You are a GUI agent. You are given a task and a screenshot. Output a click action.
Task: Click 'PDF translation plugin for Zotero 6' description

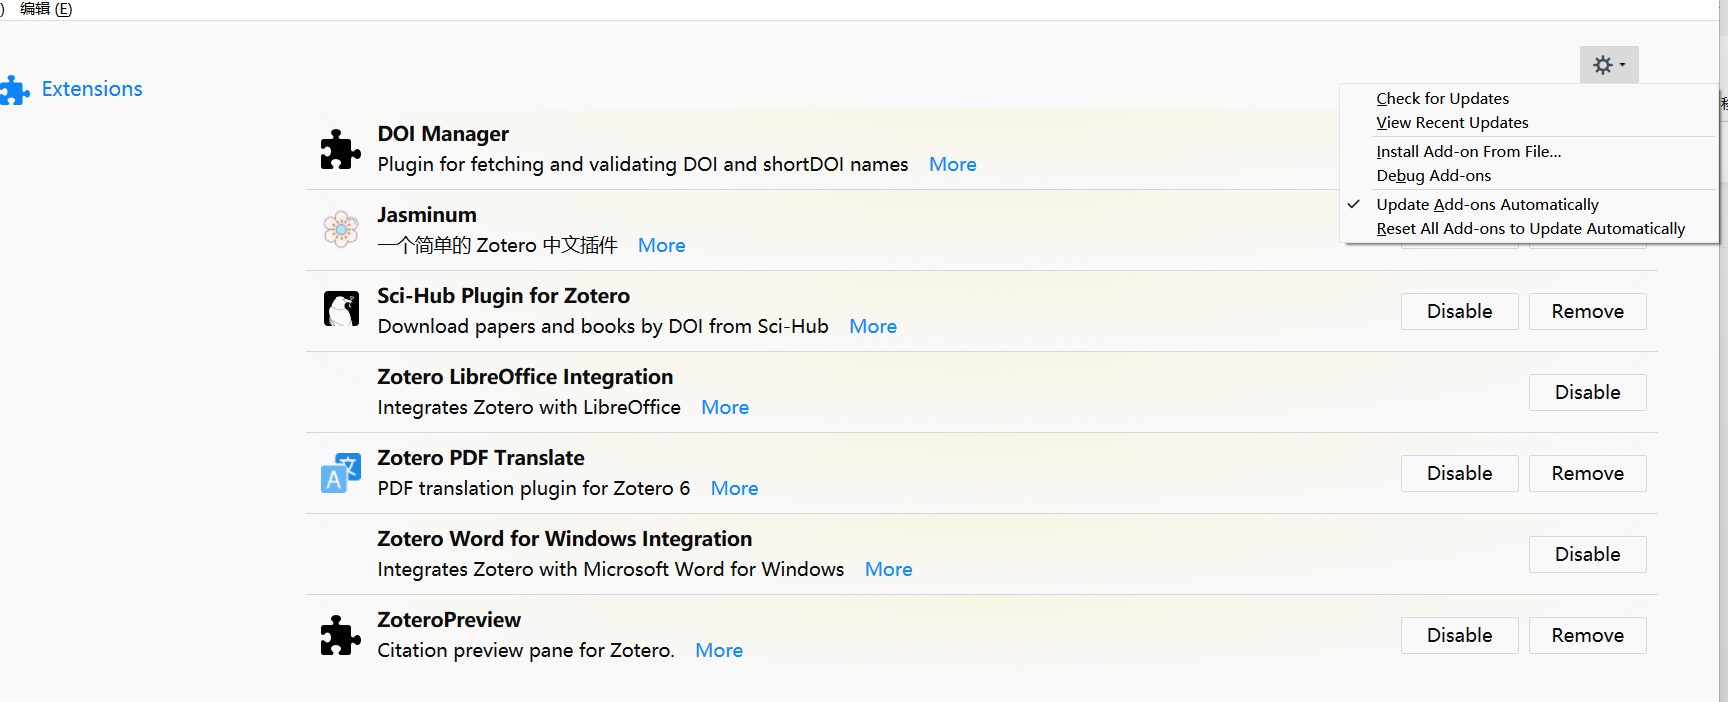tap(534, 488)
